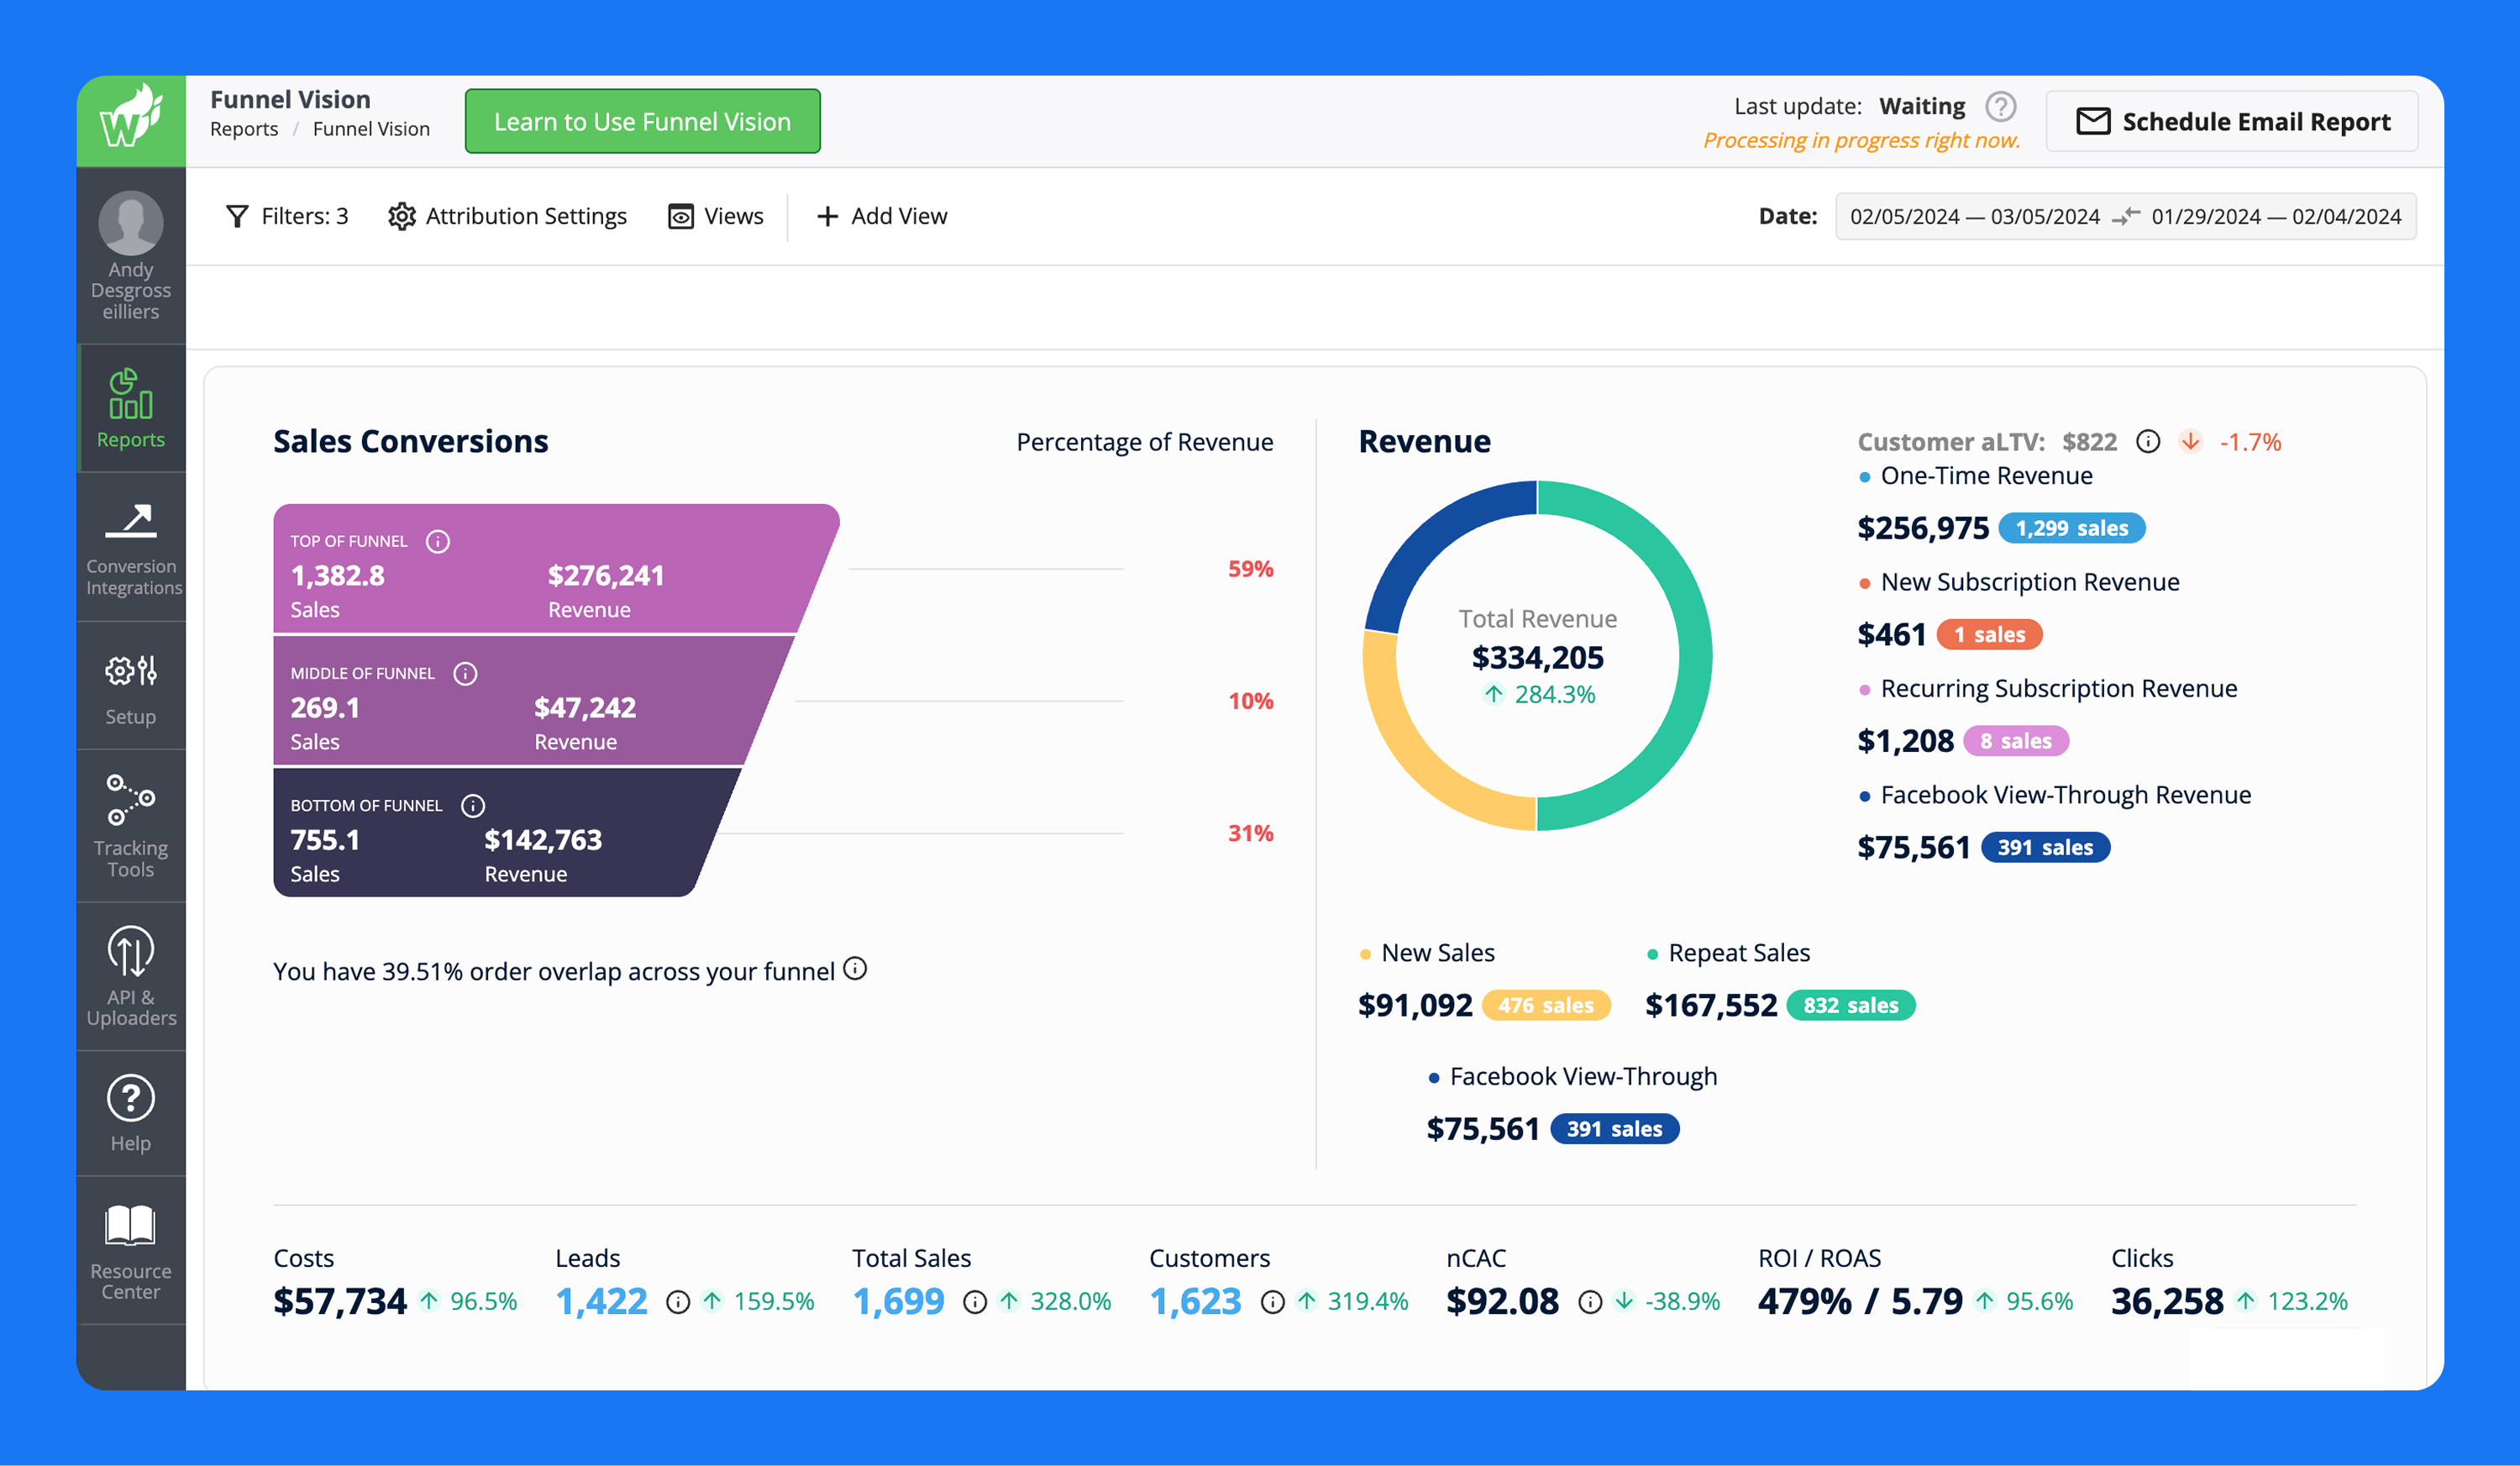Viewport: 2520px width, 1466px height.
Task: Click the 832 sales green badge
Action: tap(1850, 1005)
